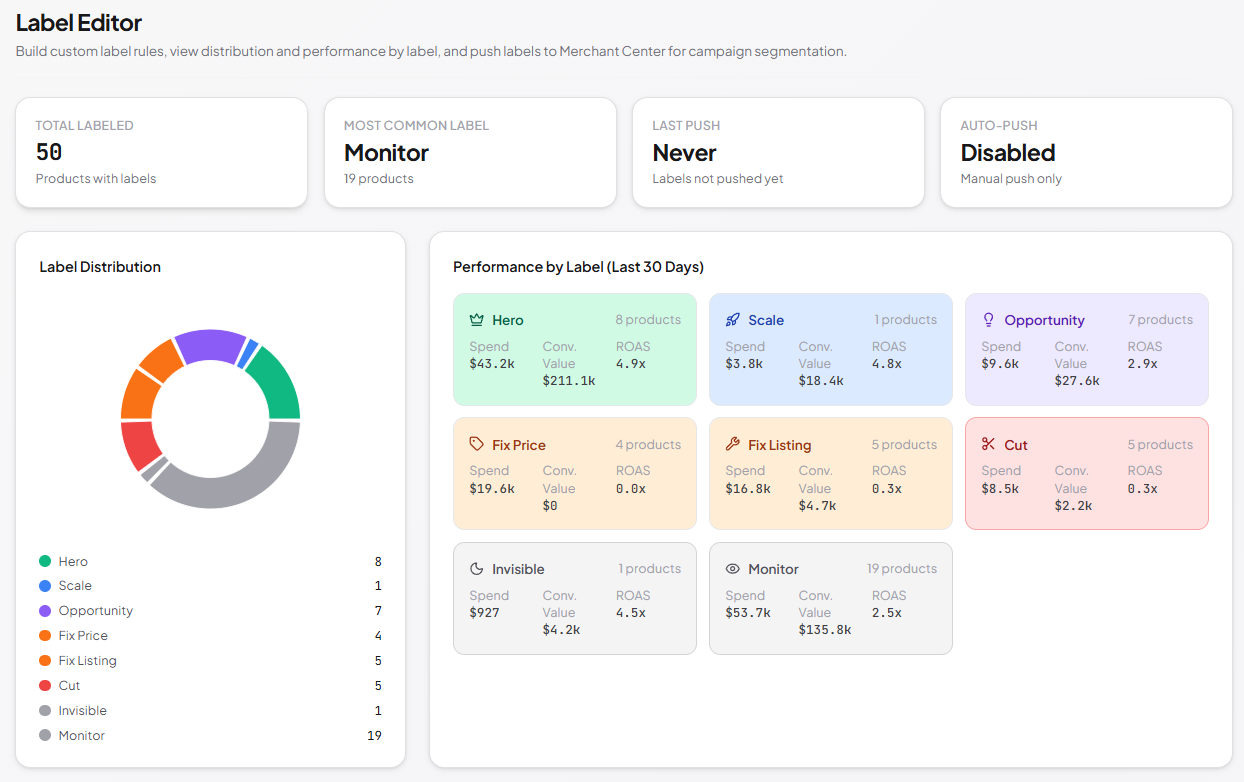
Task: Click the price tag icon on Fix Price card
Action: tap(477, 444)
